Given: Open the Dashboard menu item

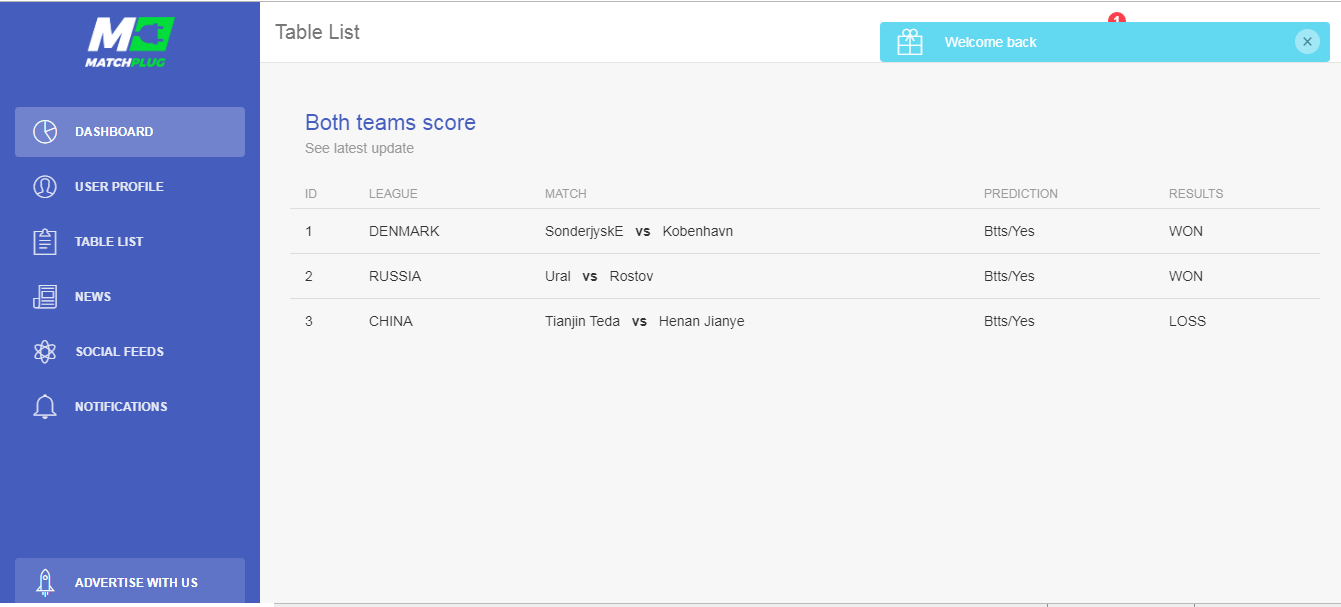Looking at the screenshot, I should click(114, 132).
